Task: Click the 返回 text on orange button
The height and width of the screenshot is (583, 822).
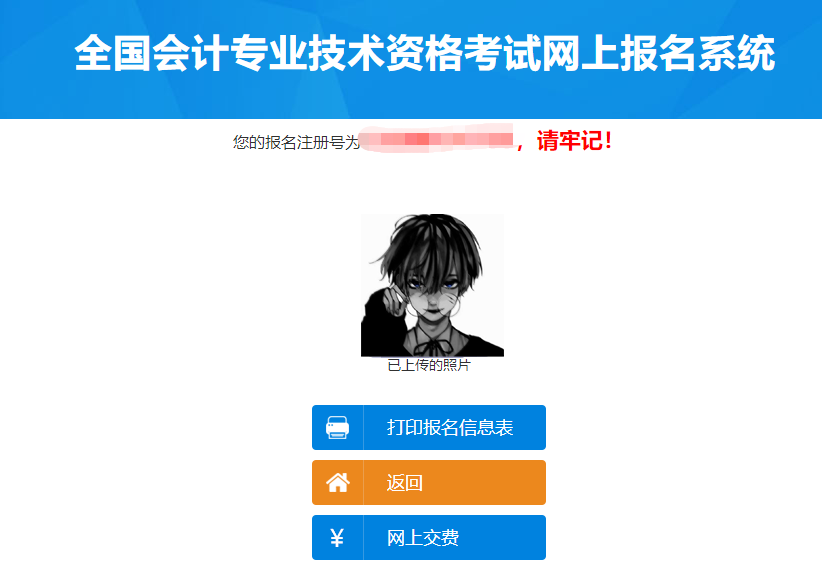Action: click(404, 482)
